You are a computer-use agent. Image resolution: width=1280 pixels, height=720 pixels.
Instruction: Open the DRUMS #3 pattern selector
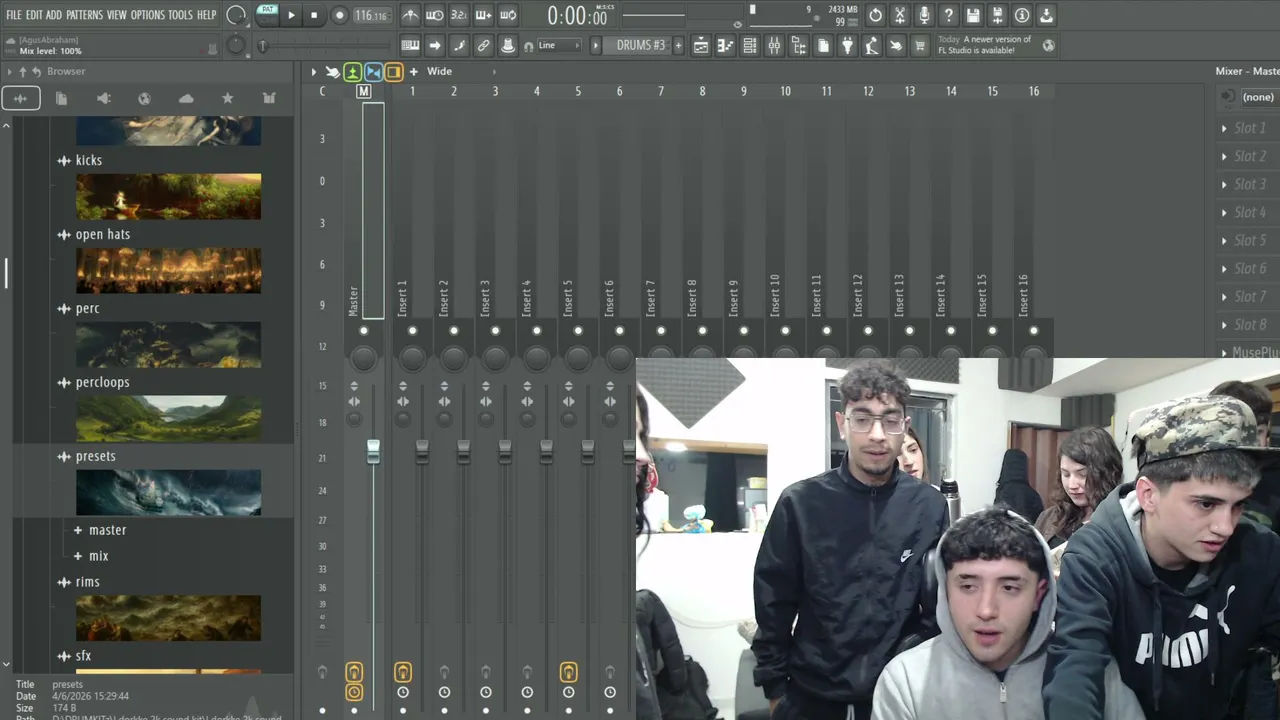coord(639,45)
